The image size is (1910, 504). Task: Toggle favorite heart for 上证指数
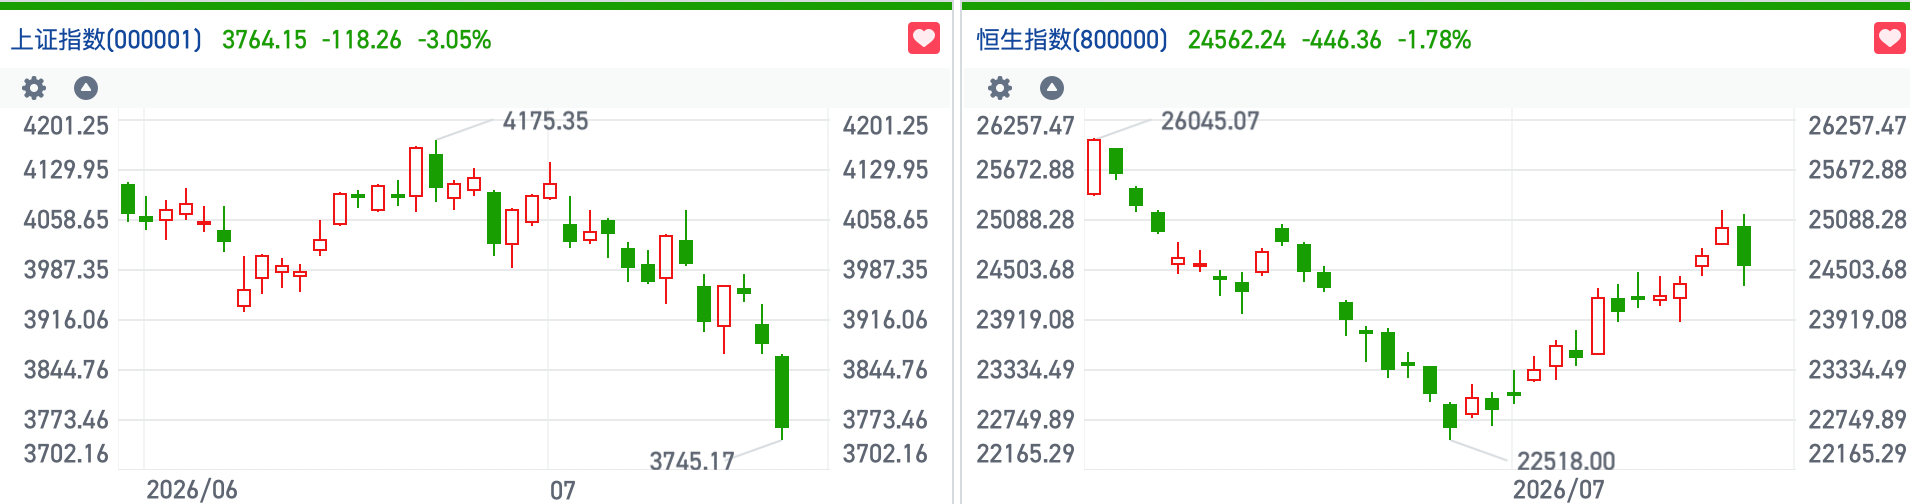924,39
